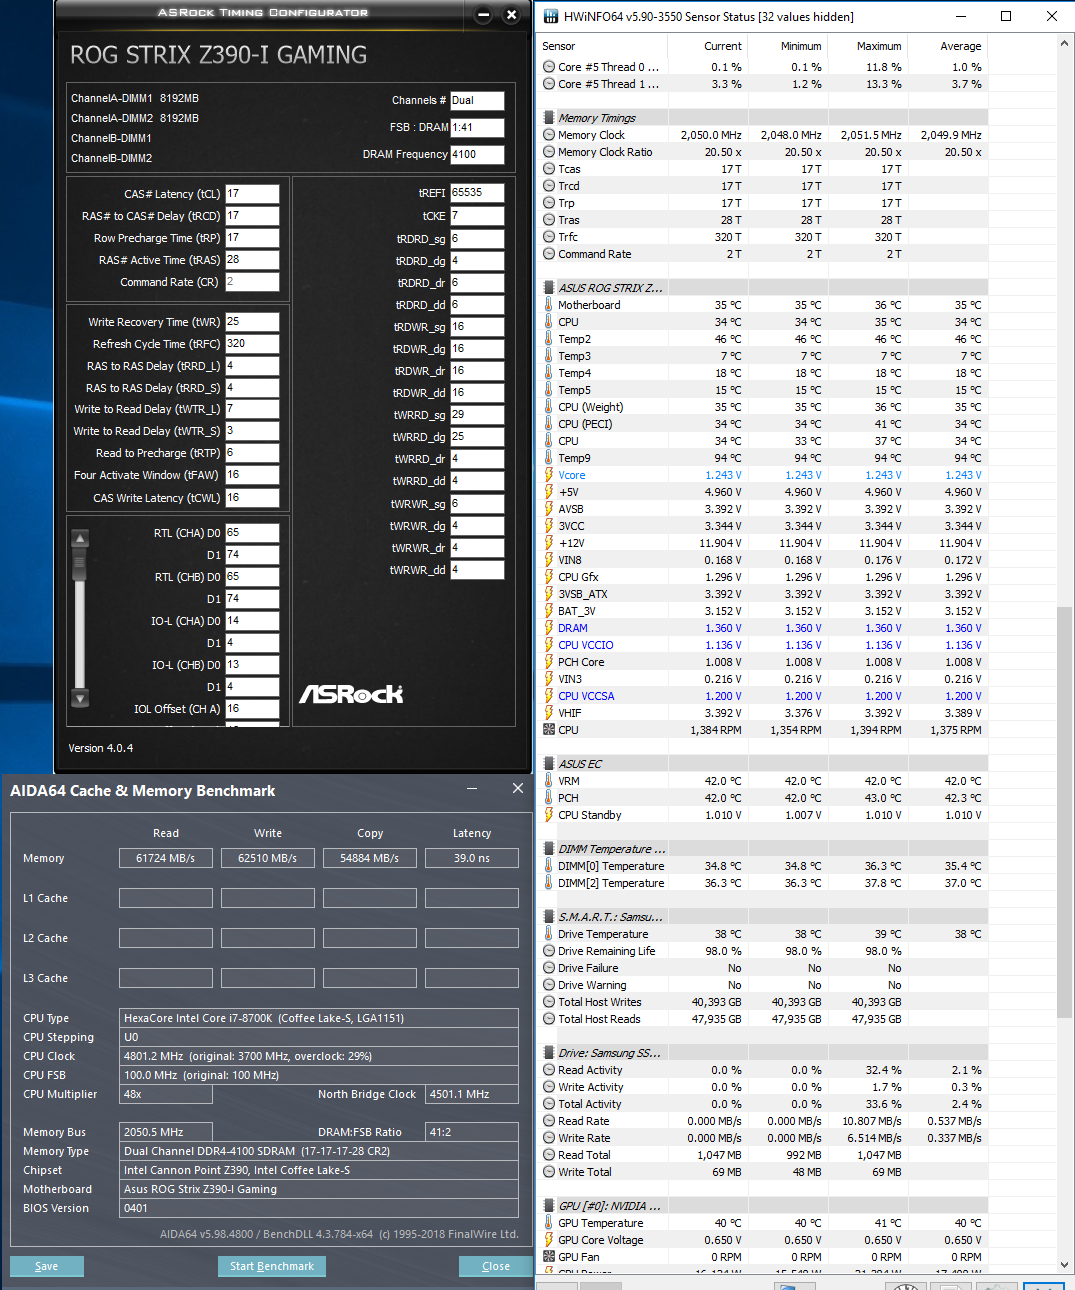Click the Total Host Writes row icon
The height and width of the screenshot is (1290, 1075).
point(549,1002)
